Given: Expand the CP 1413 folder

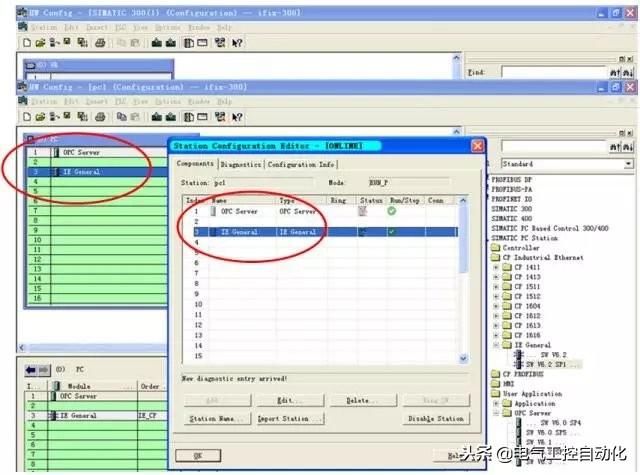Looking at the screenshot, I should pyautogui.click(x=496, y=277).
